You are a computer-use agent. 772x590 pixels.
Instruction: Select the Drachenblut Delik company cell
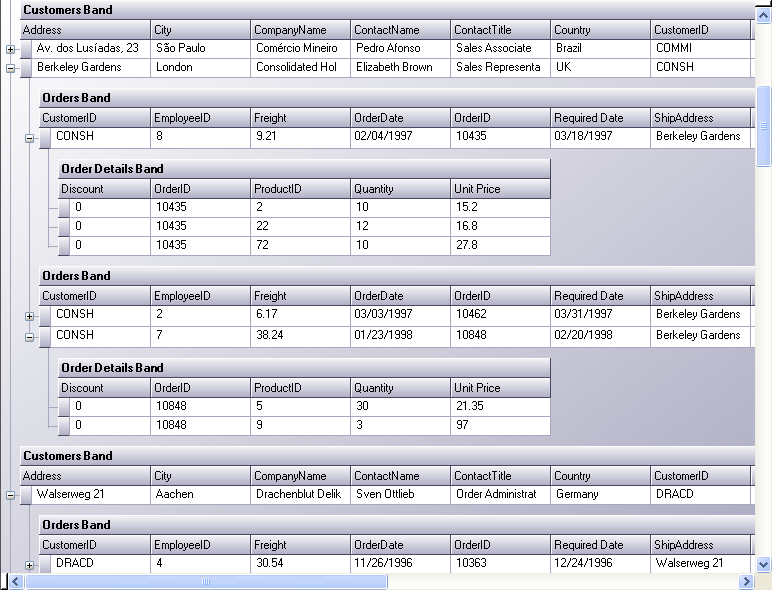pyautogui.click(x=300, y=494)
